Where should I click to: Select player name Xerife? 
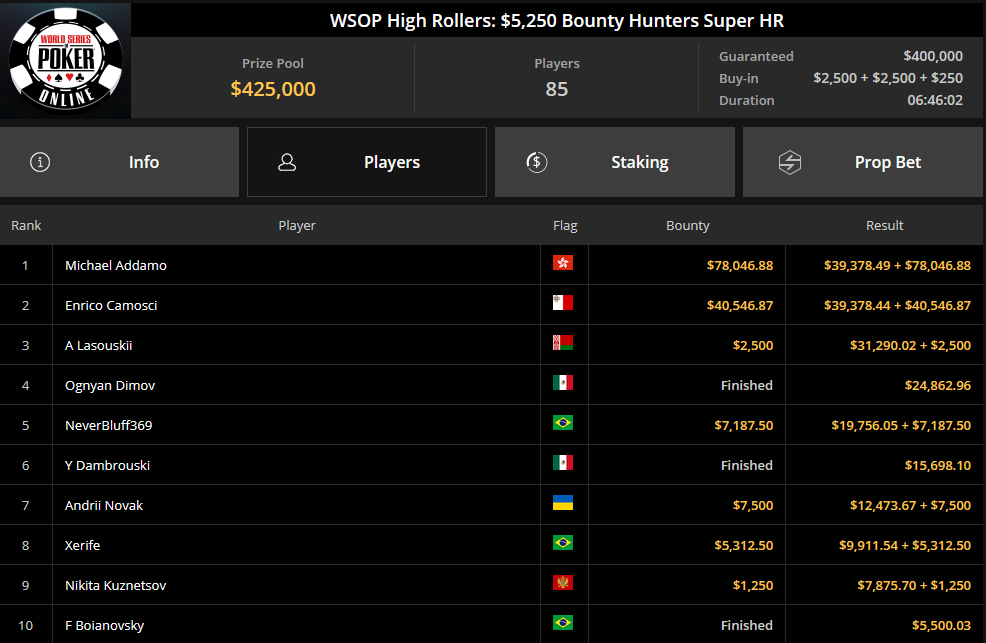[82, 546]
